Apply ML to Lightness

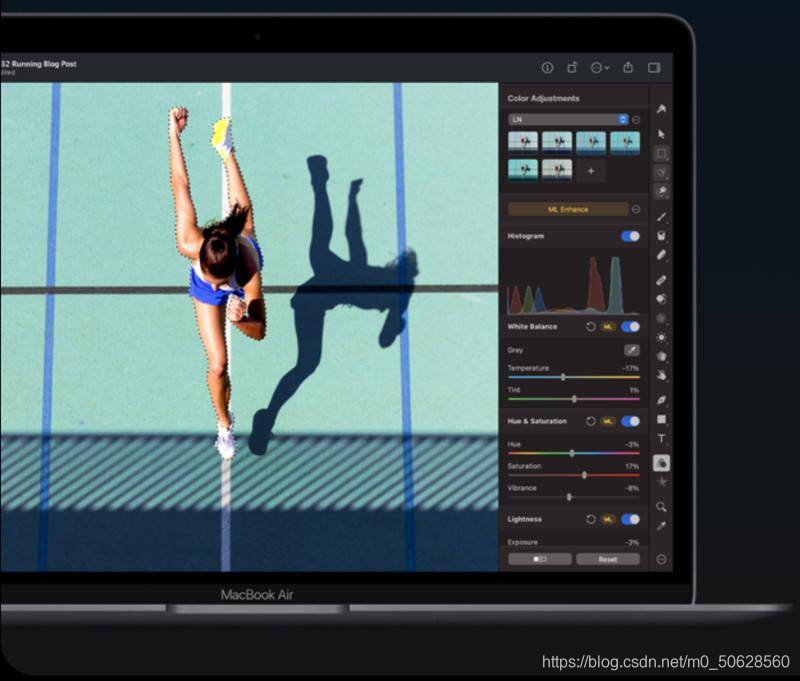coord(608,519)
